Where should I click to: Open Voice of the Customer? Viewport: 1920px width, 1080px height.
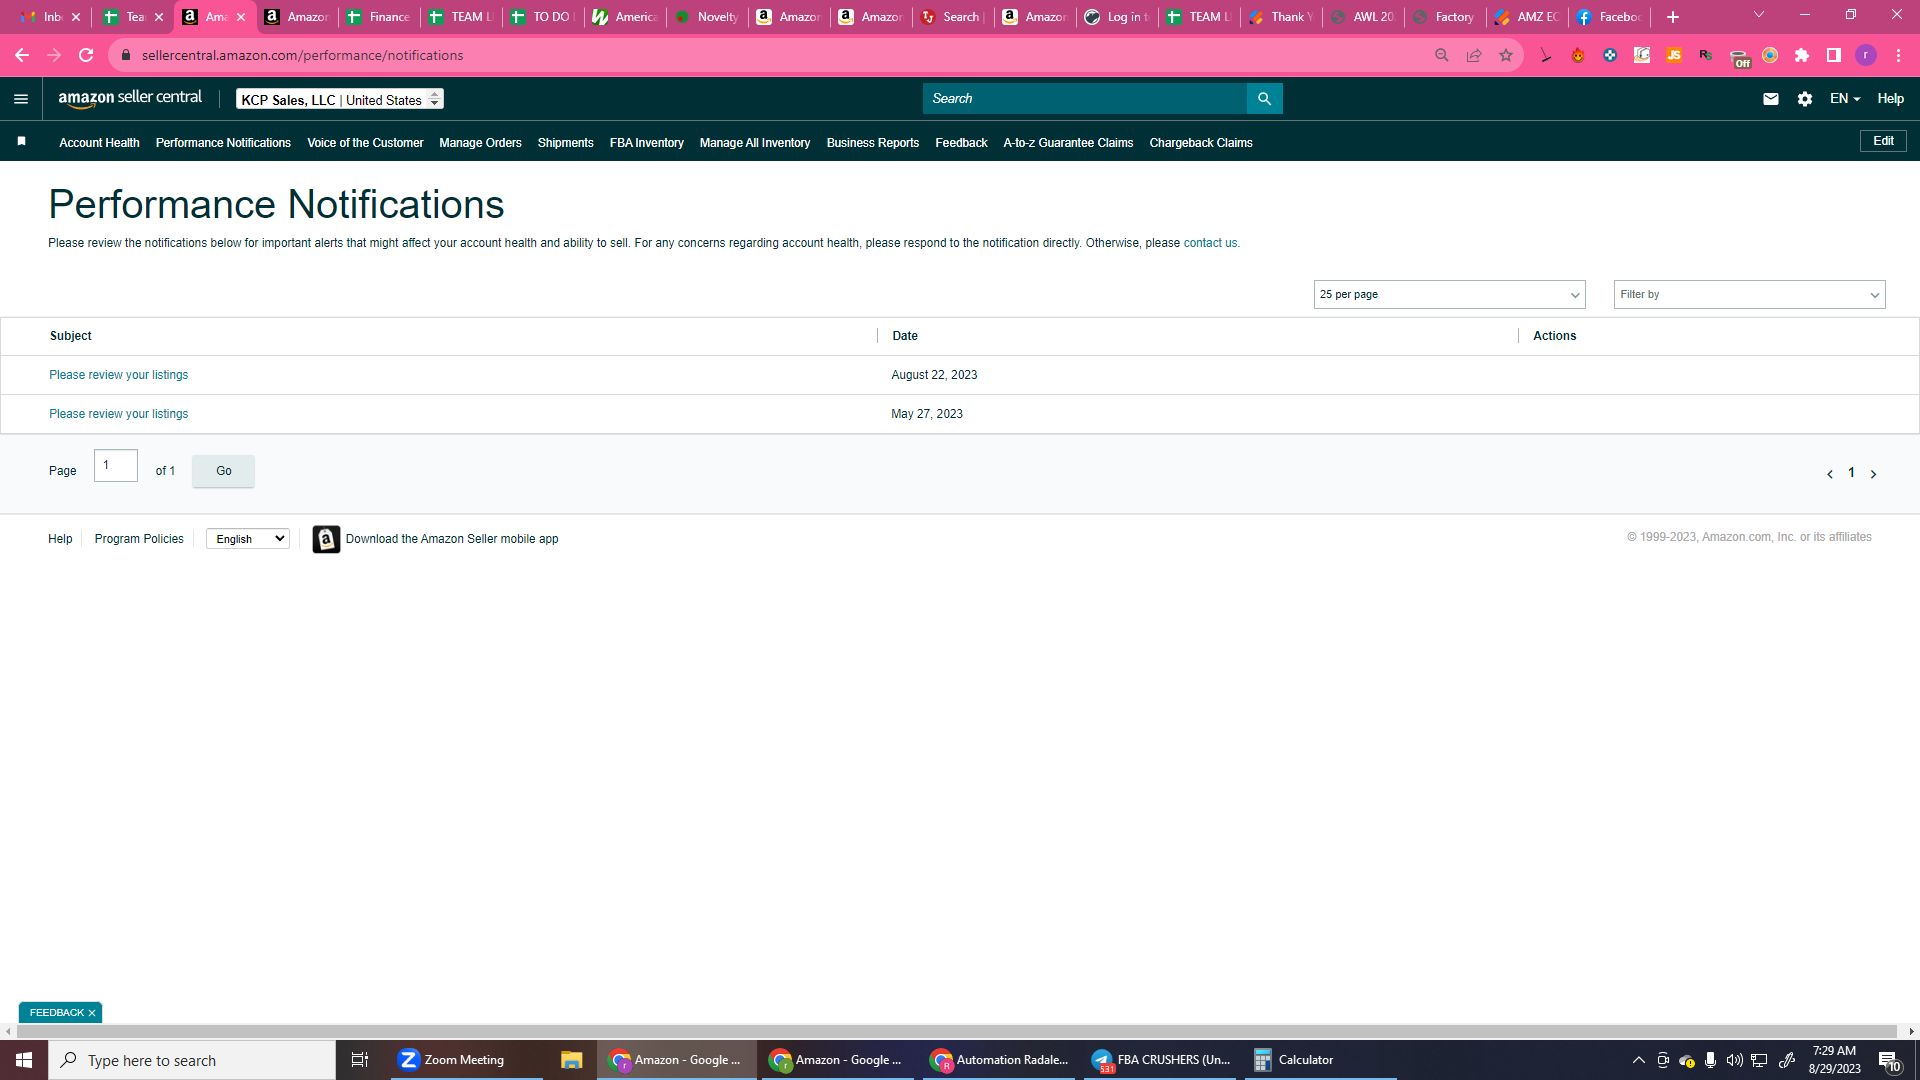pyautogui.click(x=365, y=143)
